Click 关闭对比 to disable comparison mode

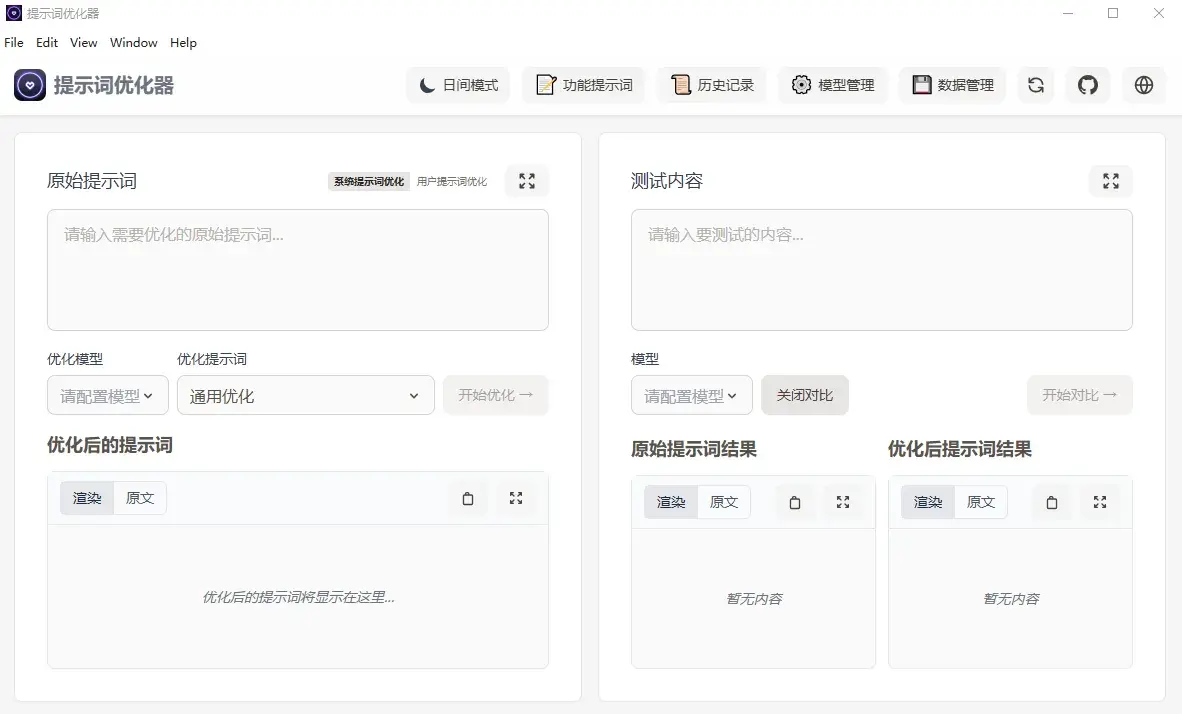tap(805, 395)
